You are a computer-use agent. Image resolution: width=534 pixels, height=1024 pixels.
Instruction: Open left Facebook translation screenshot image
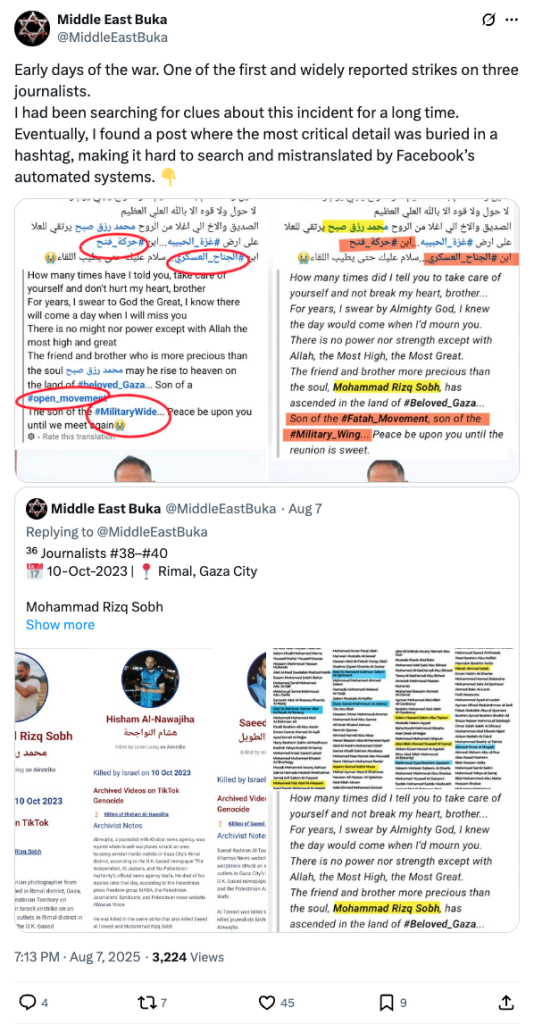(140, 340)
